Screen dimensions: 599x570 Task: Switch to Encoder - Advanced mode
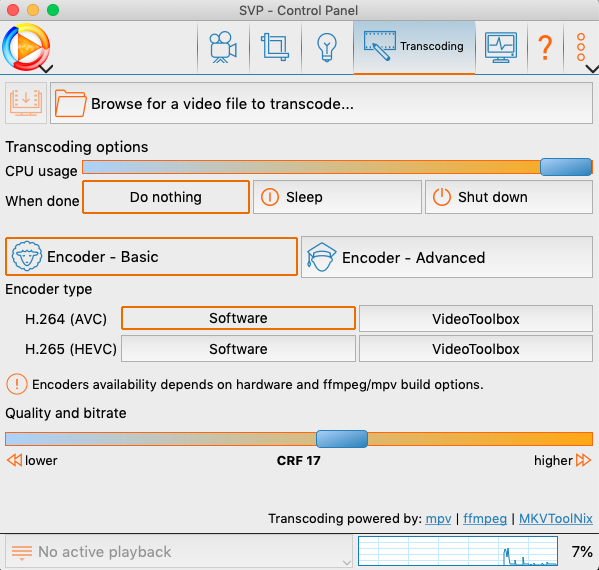pos(447,257)
